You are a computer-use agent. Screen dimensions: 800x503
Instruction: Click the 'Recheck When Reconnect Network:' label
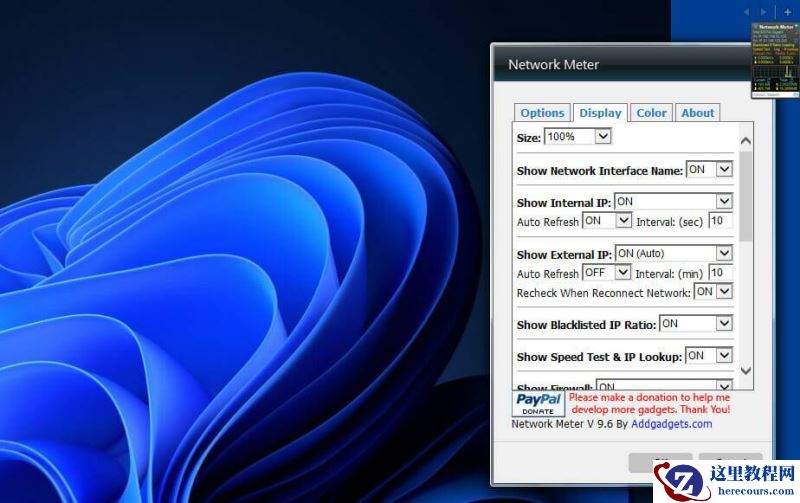click(x=604, y=293)
